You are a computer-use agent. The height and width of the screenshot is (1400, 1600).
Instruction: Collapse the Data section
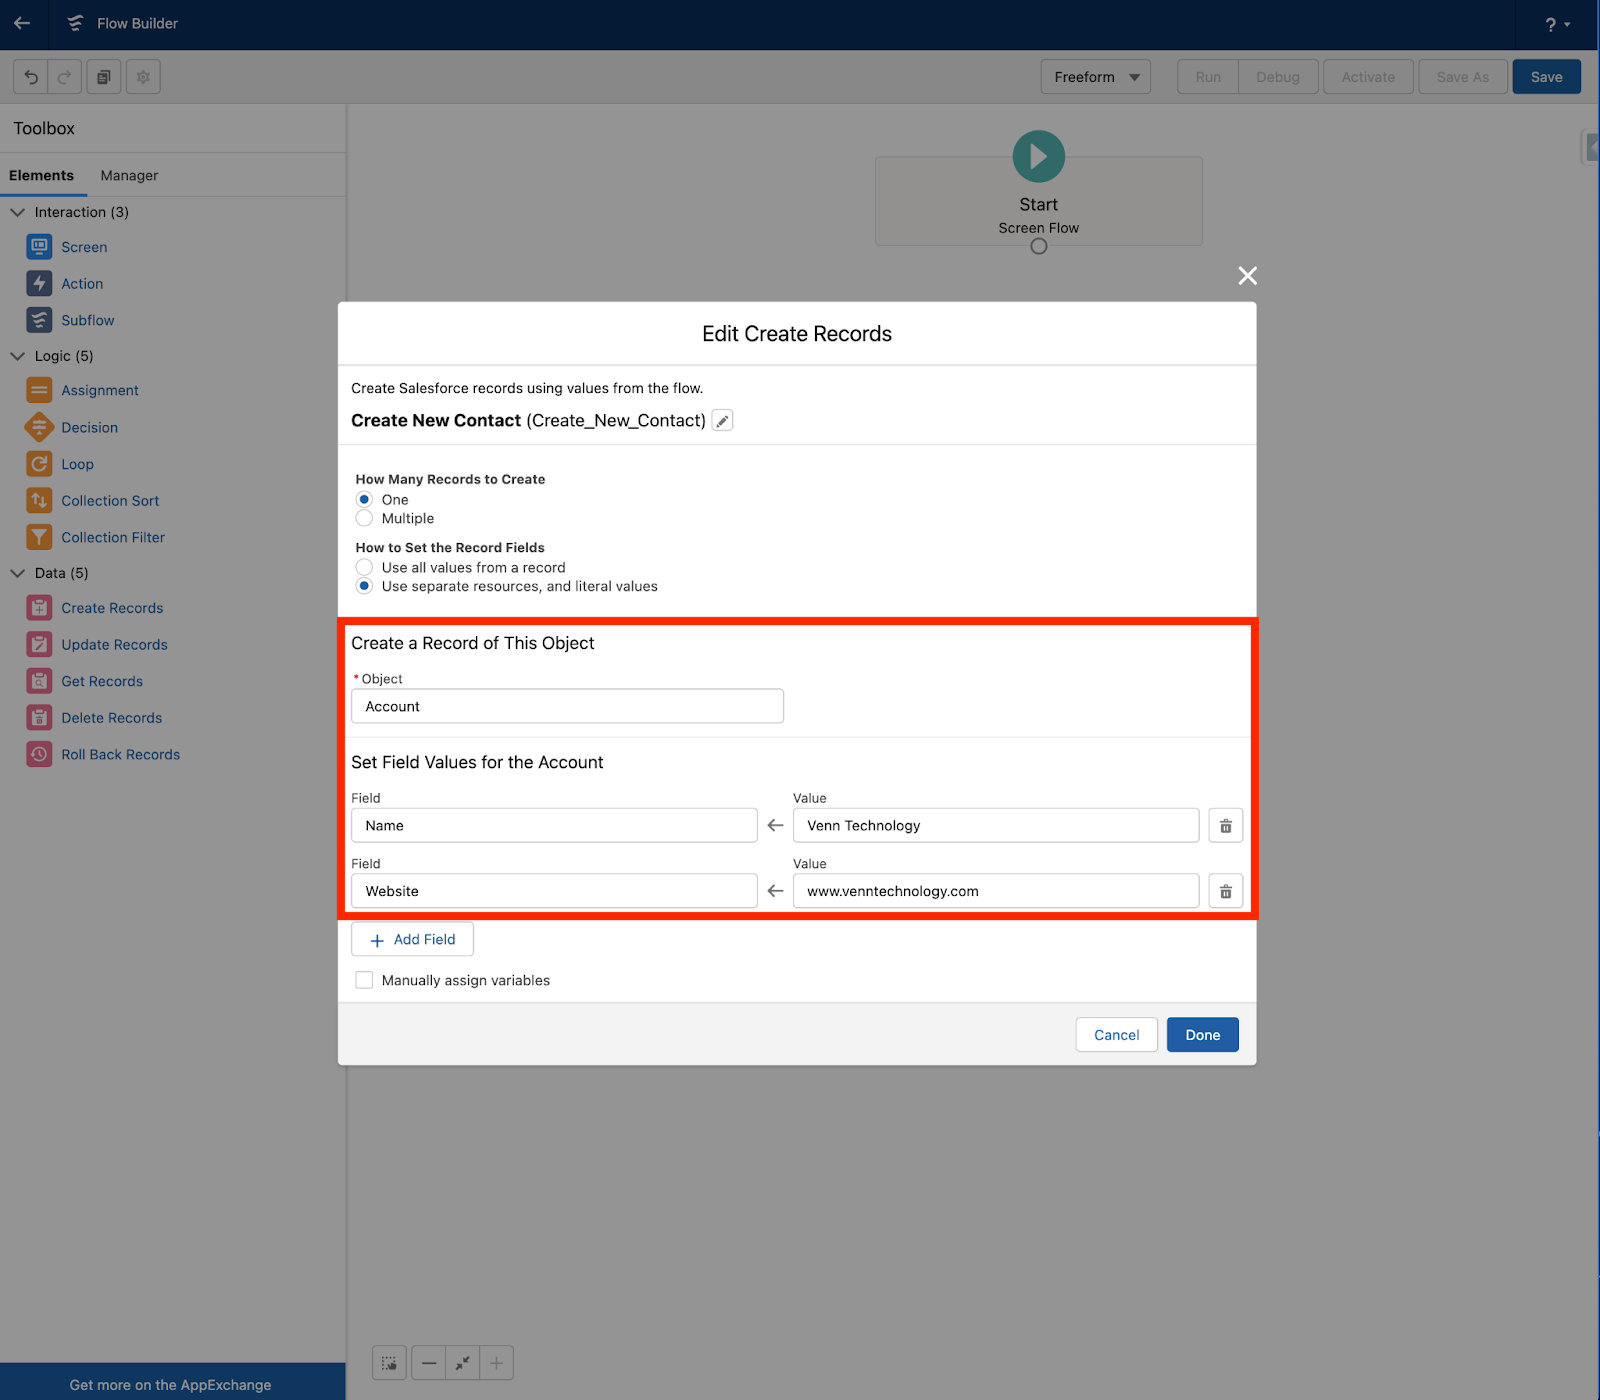17,573
